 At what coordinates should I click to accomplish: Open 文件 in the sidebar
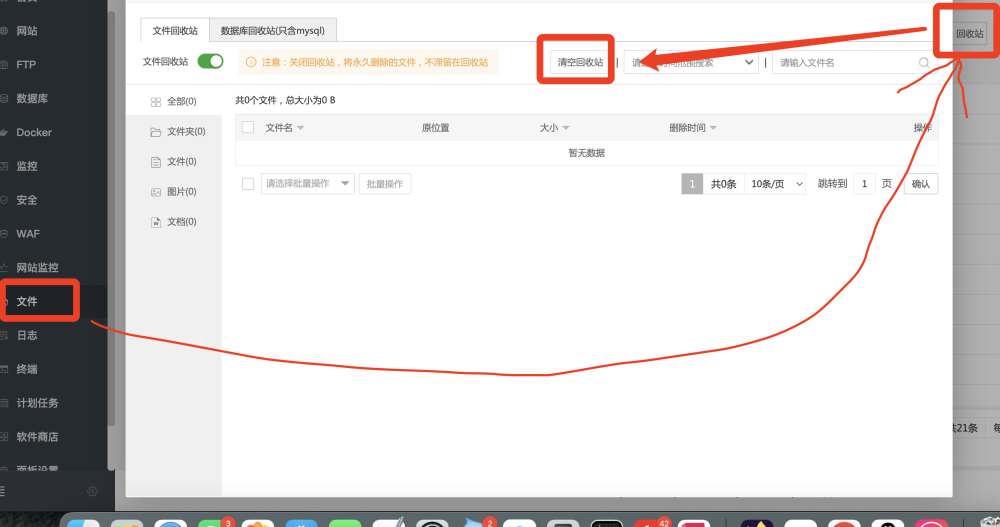point(27,301)
